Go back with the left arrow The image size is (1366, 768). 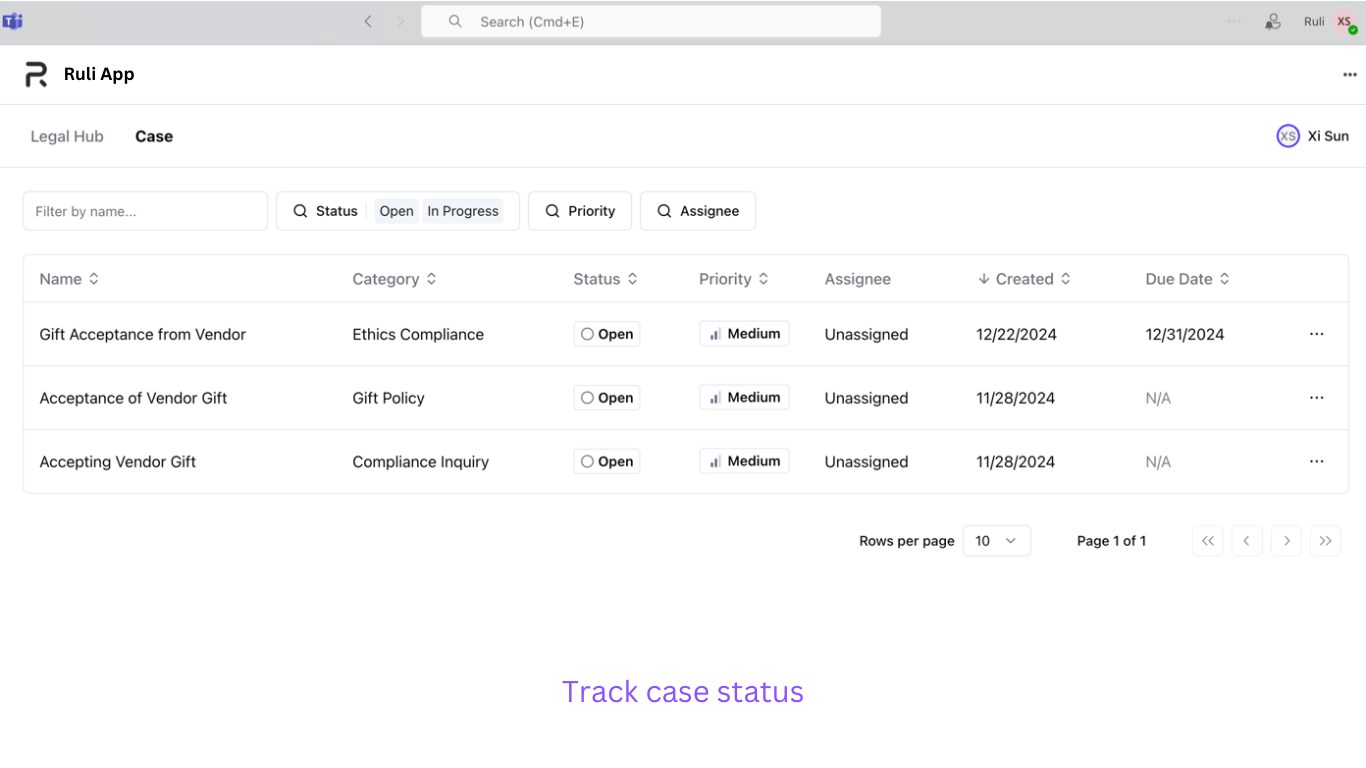pyautogui.click(x=368, y=21)
